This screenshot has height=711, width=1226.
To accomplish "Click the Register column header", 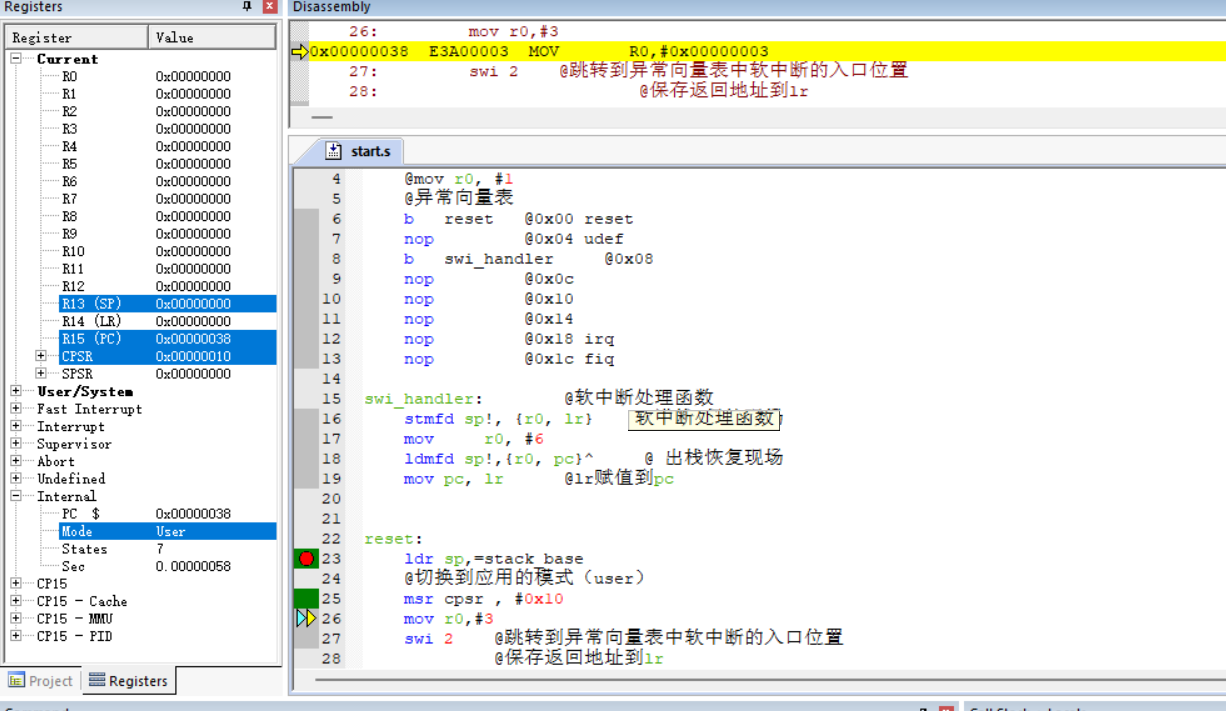I will click(x=78, y=37).
